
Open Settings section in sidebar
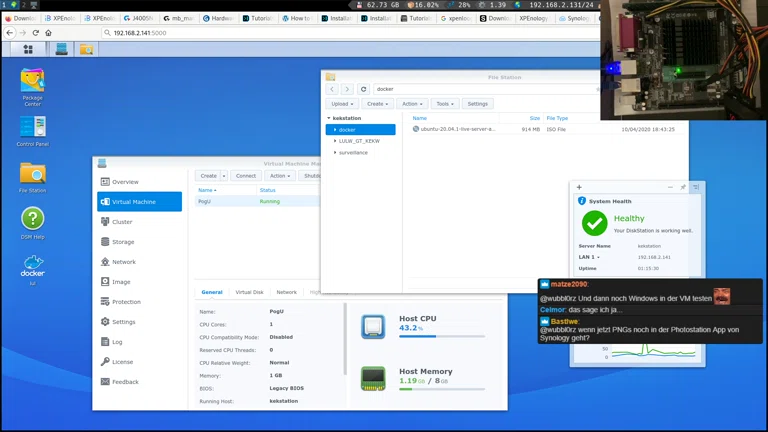(x=140, y=322)
